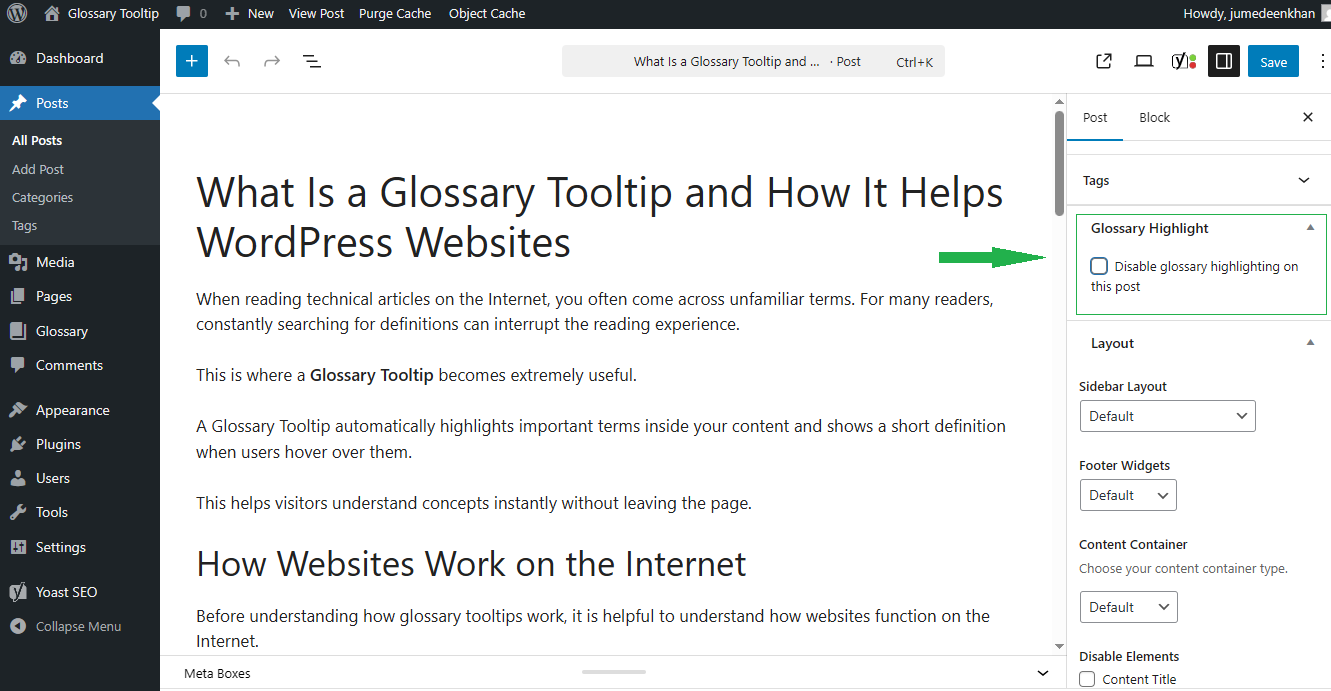Click the WordPress logo in the admin bar
The width and height of the screenshot is (1331, 691).
click(16, 13)
